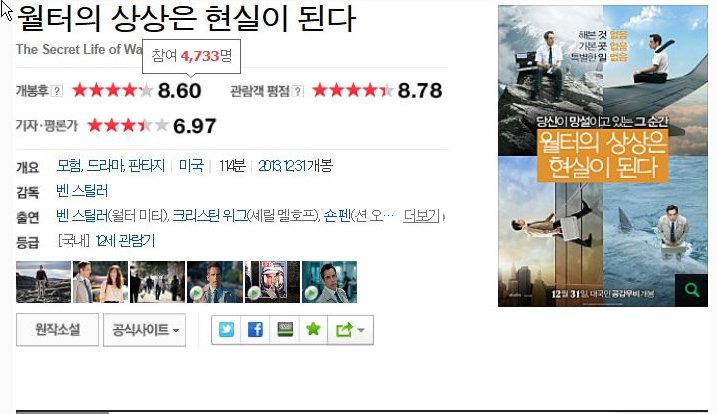This screenshot has width=717, height=414.
Task: Select the 판타지 genre link
Action: click(146, 166)
